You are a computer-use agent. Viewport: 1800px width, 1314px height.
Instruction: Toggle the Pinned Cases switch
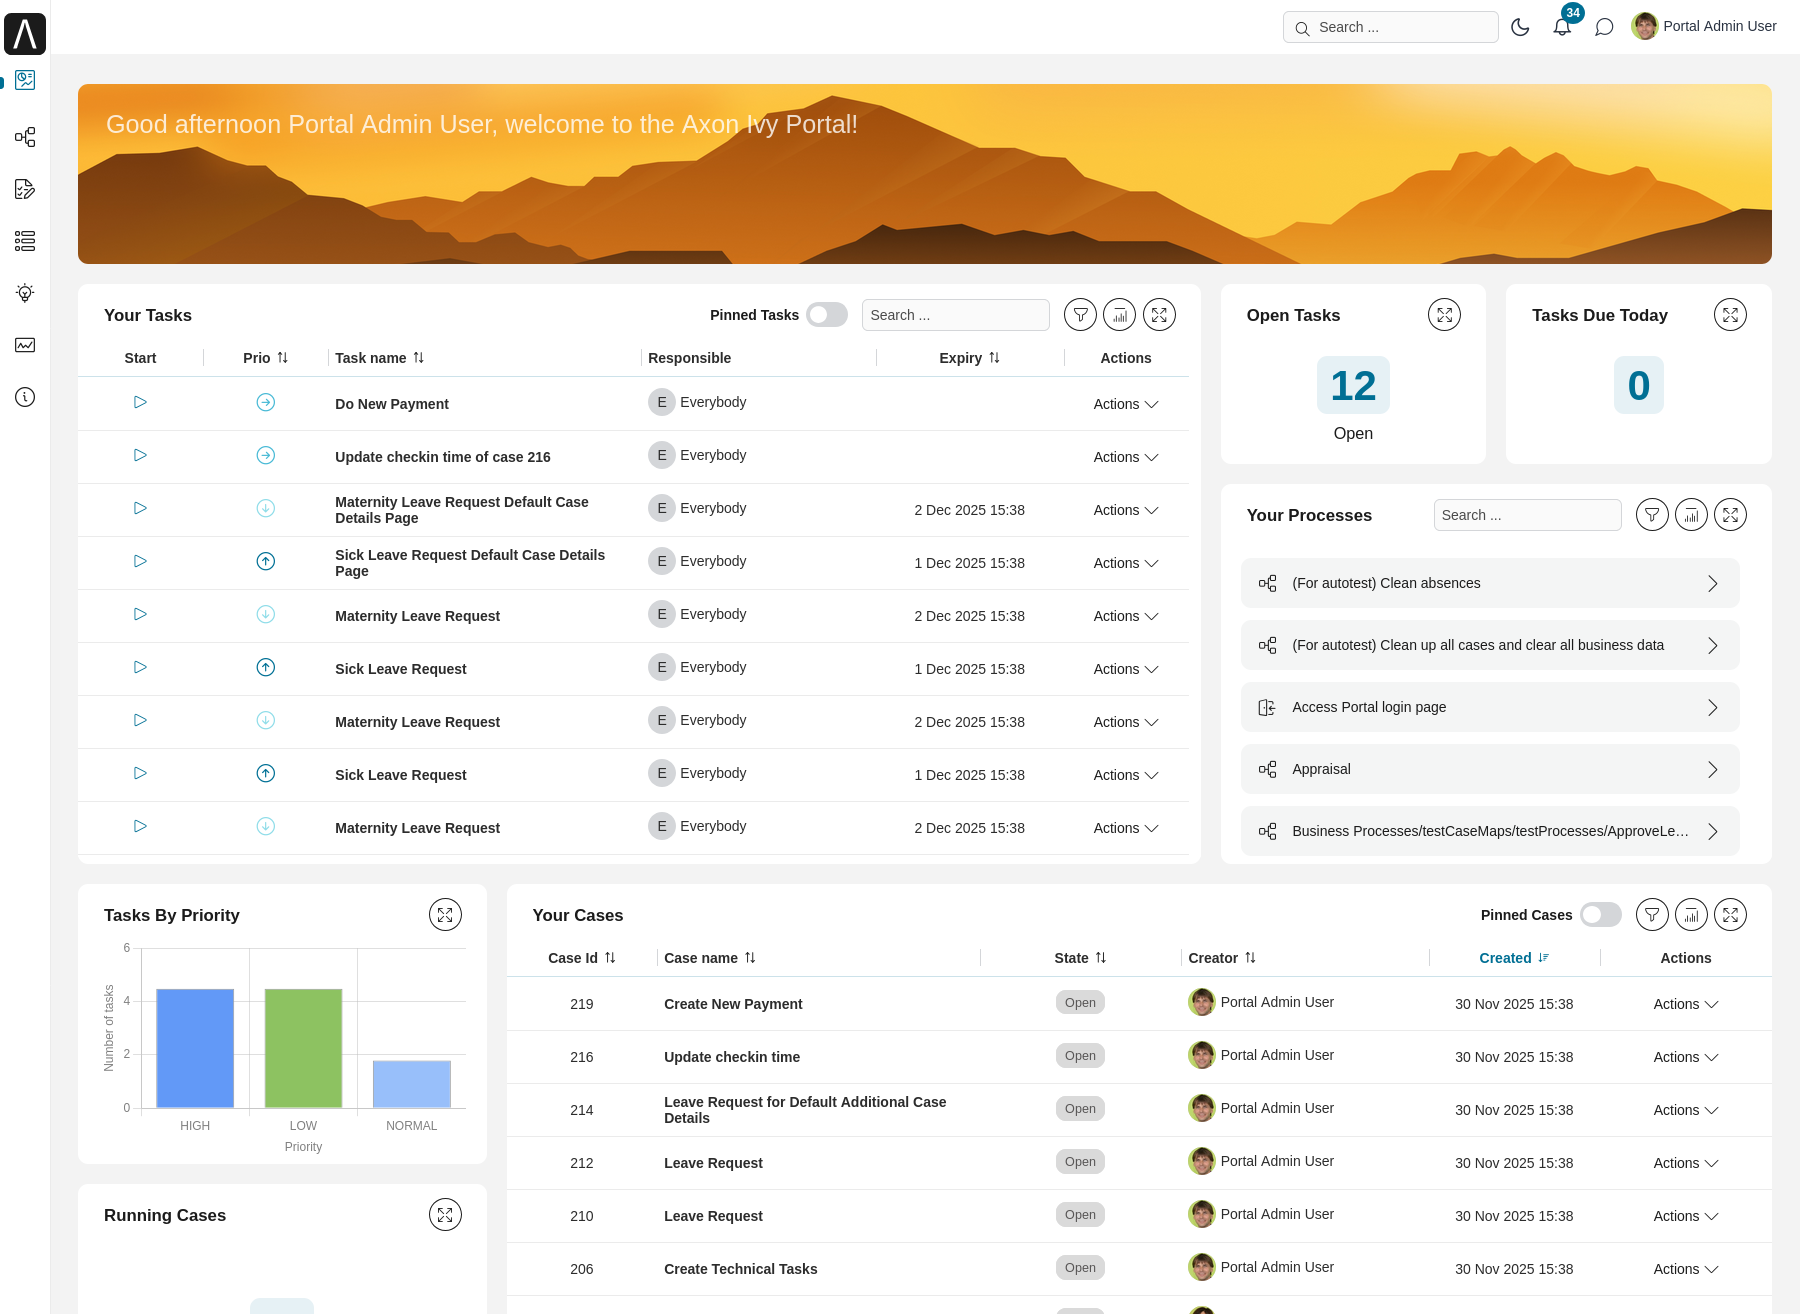coord(1599,914)
